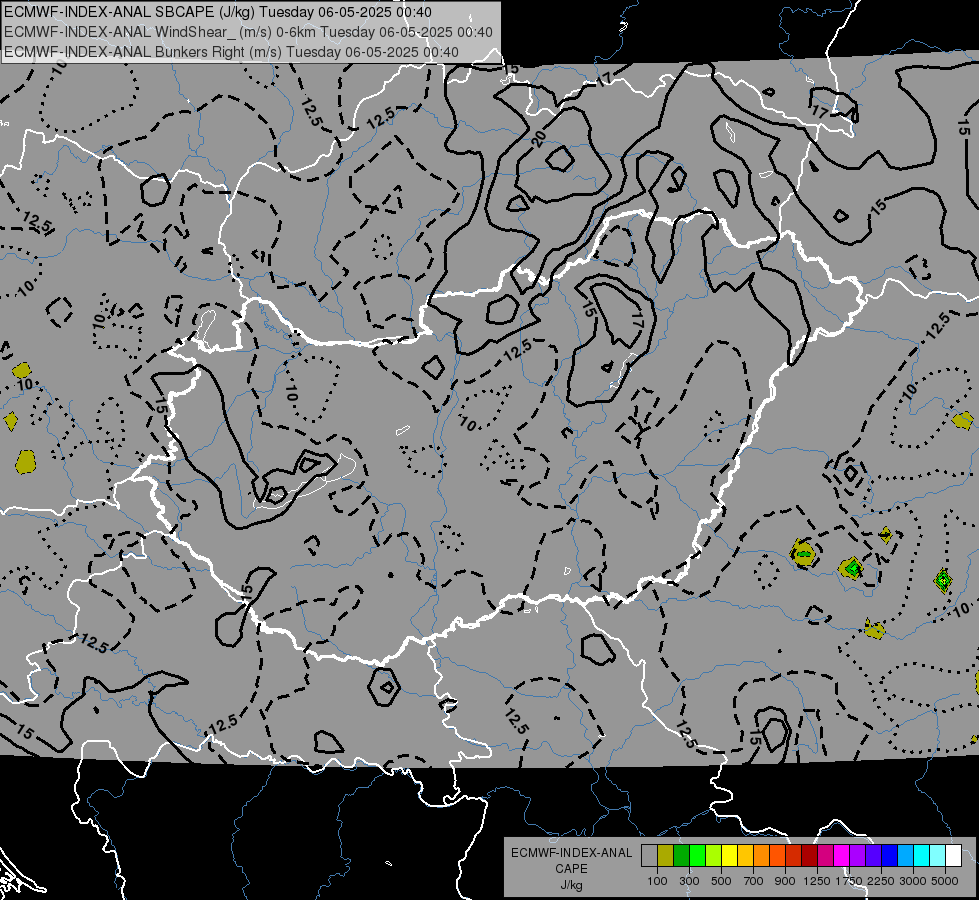The width and height of the screenshot is (979, 900).
Task: Pick the dark green CAPE legend swatch
Action: tap(681, 855)
